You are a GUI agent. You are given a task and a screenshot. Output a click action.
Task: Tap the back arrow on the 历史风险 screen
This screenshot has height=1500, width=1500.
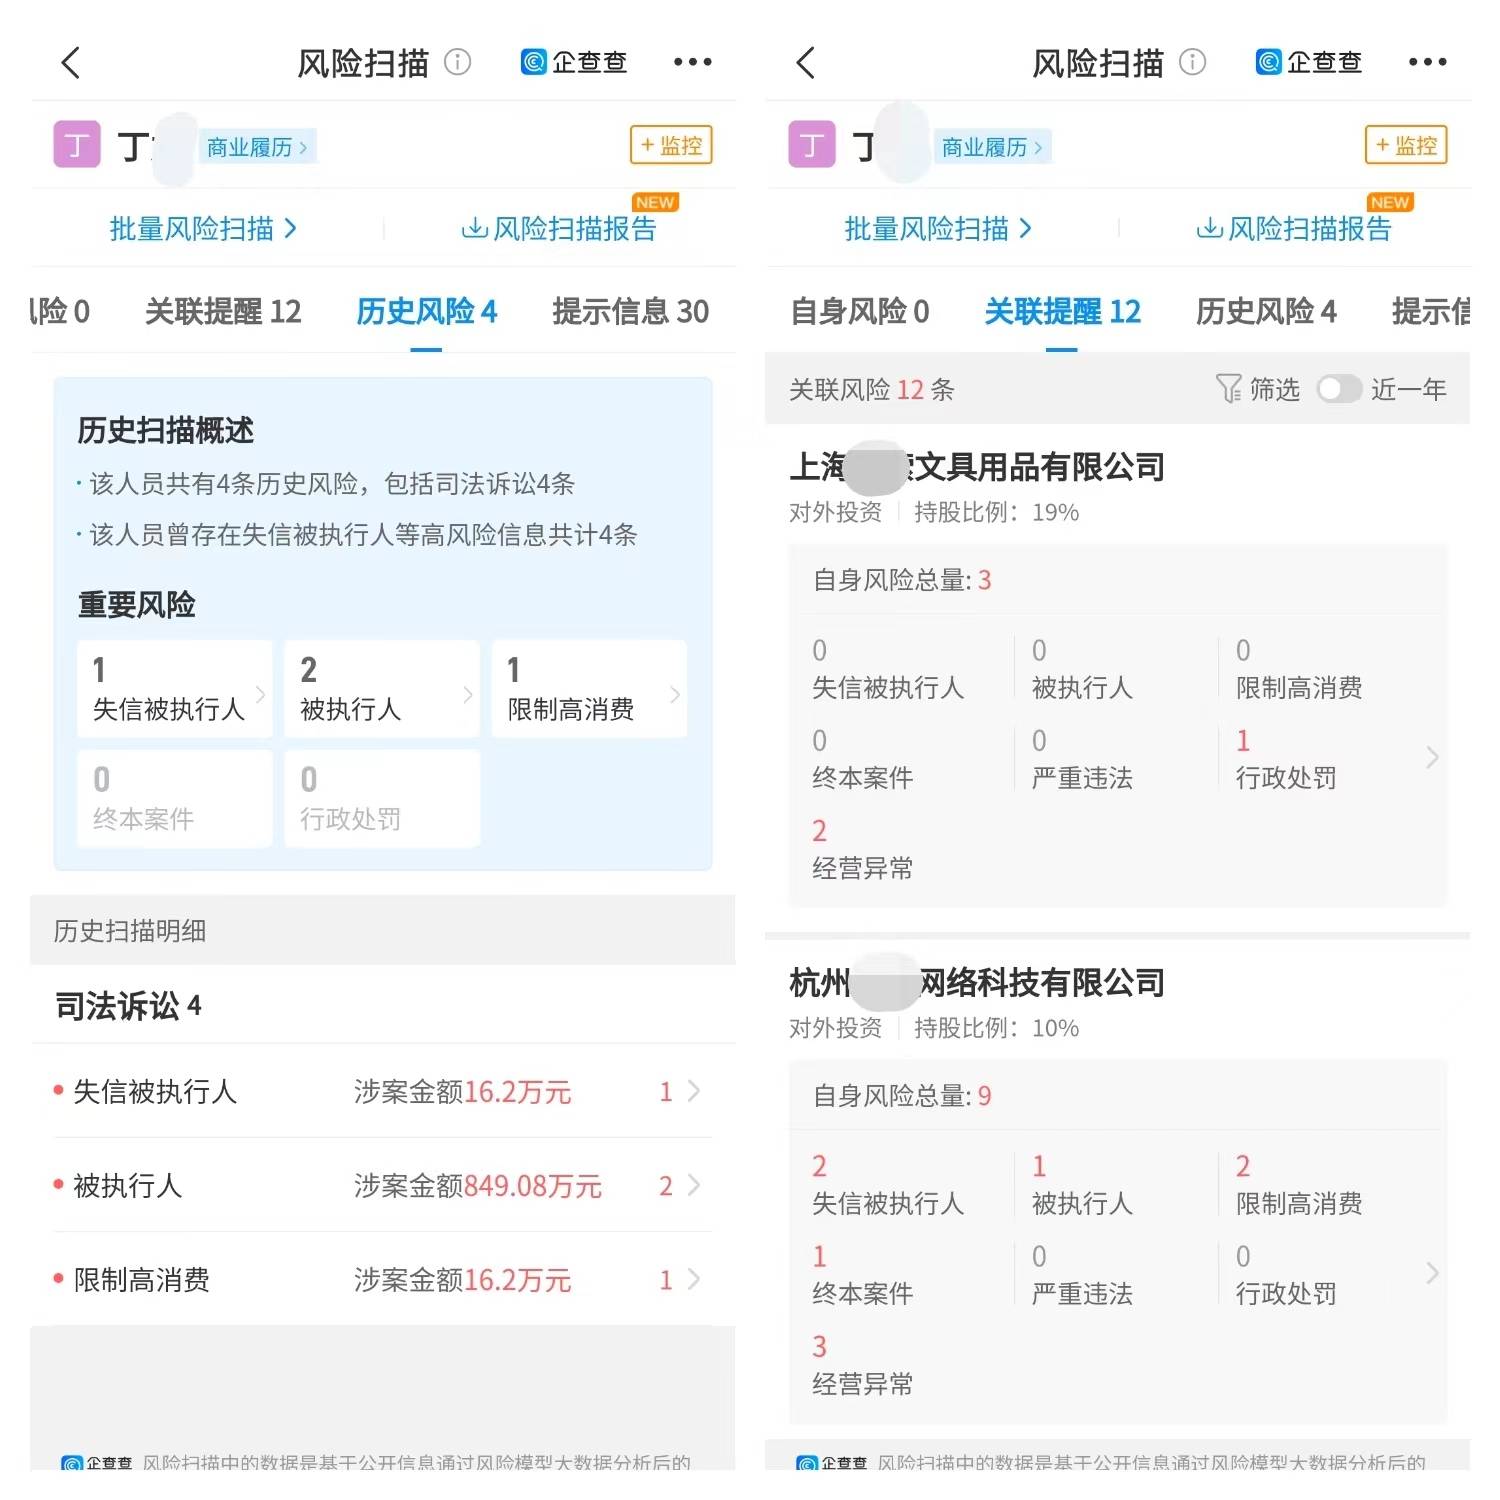[70, 63]
